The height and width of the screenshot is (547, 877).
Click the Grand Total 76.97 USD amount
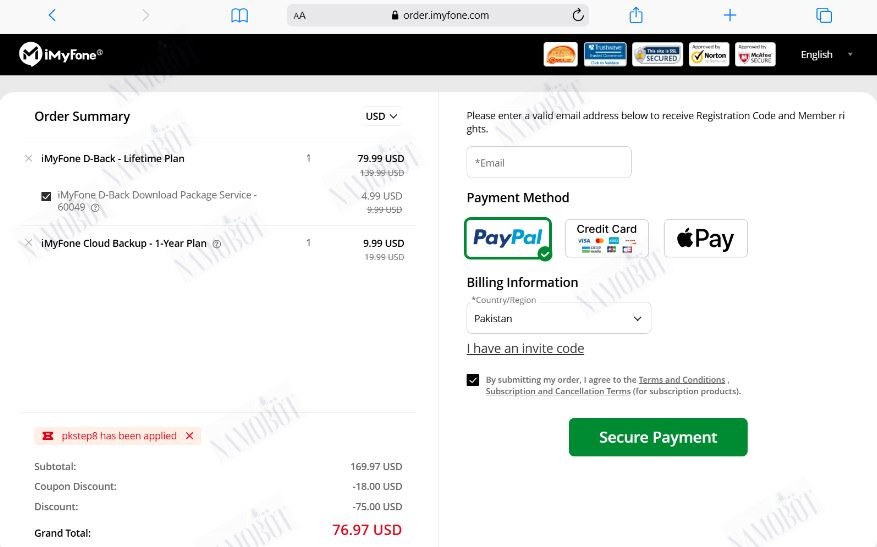(367, 530)
